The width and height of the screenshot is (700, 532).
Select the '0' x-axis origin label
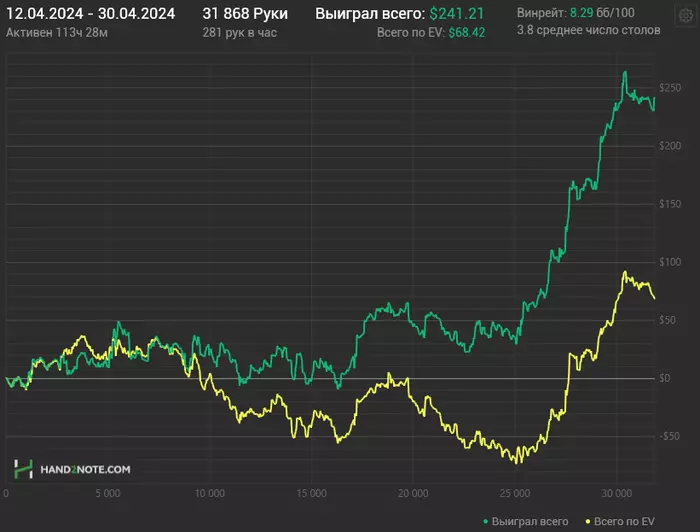click(x=6, y=493)
